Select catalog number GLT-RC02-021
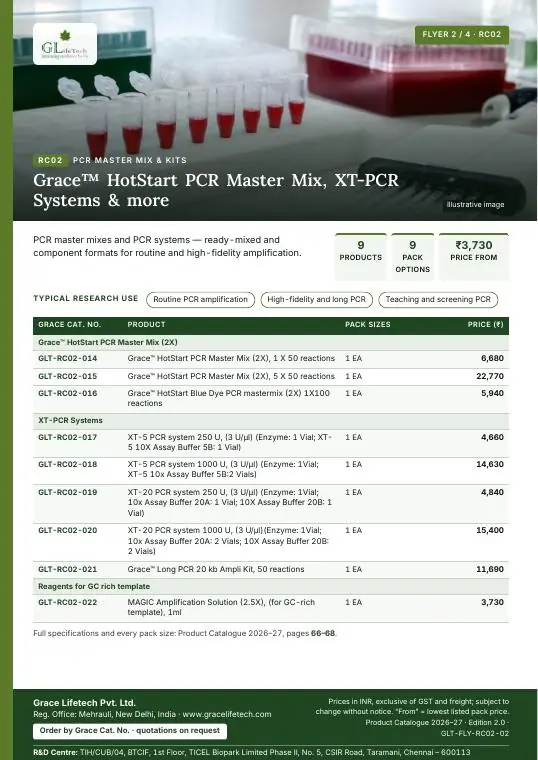Image resolution: width=538 pixels, height=760 pixels. 67,570
